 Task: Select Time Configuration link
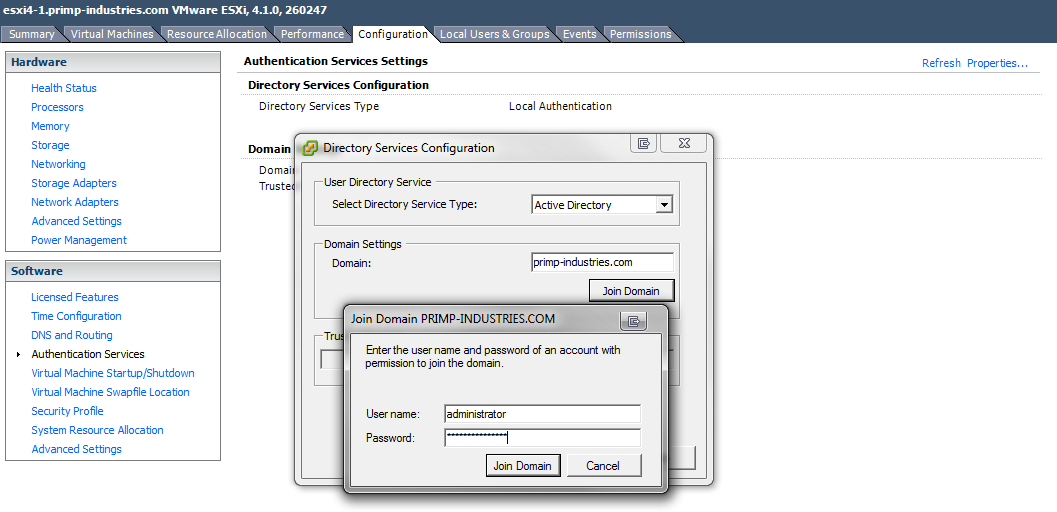tap(76, 316)
